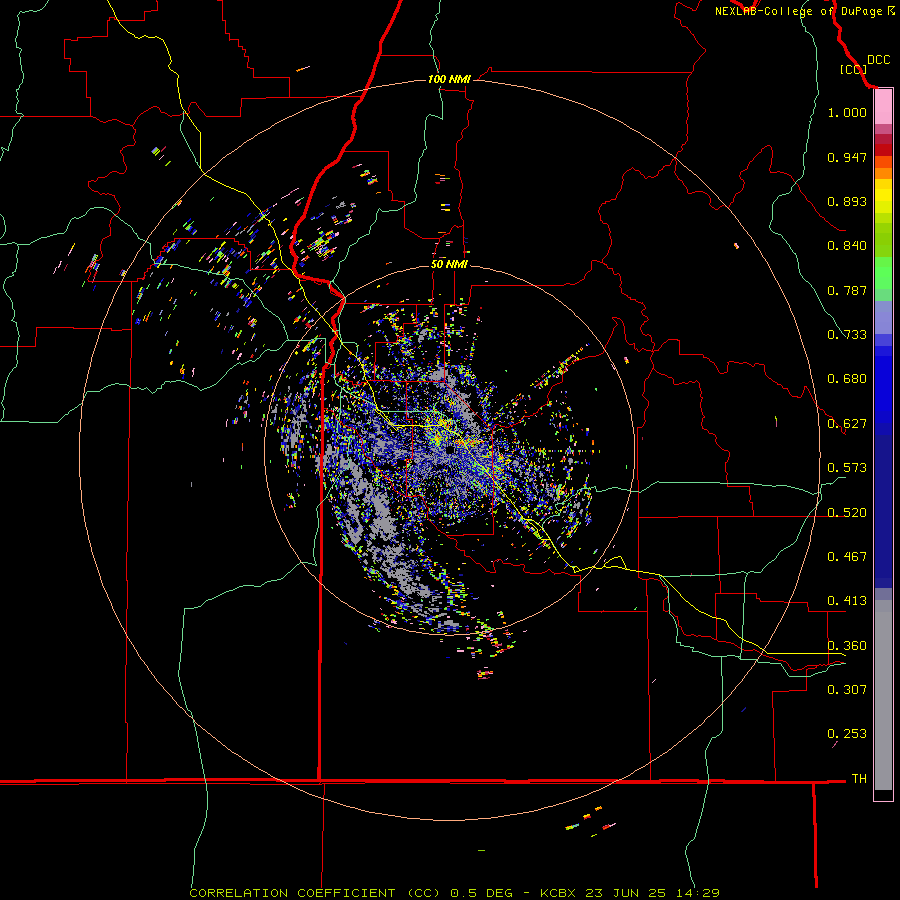Image resolution: width=900 pixels, height=900 pixels.
Task: Click the 0.467 legend value
Action: click(847, 557)
